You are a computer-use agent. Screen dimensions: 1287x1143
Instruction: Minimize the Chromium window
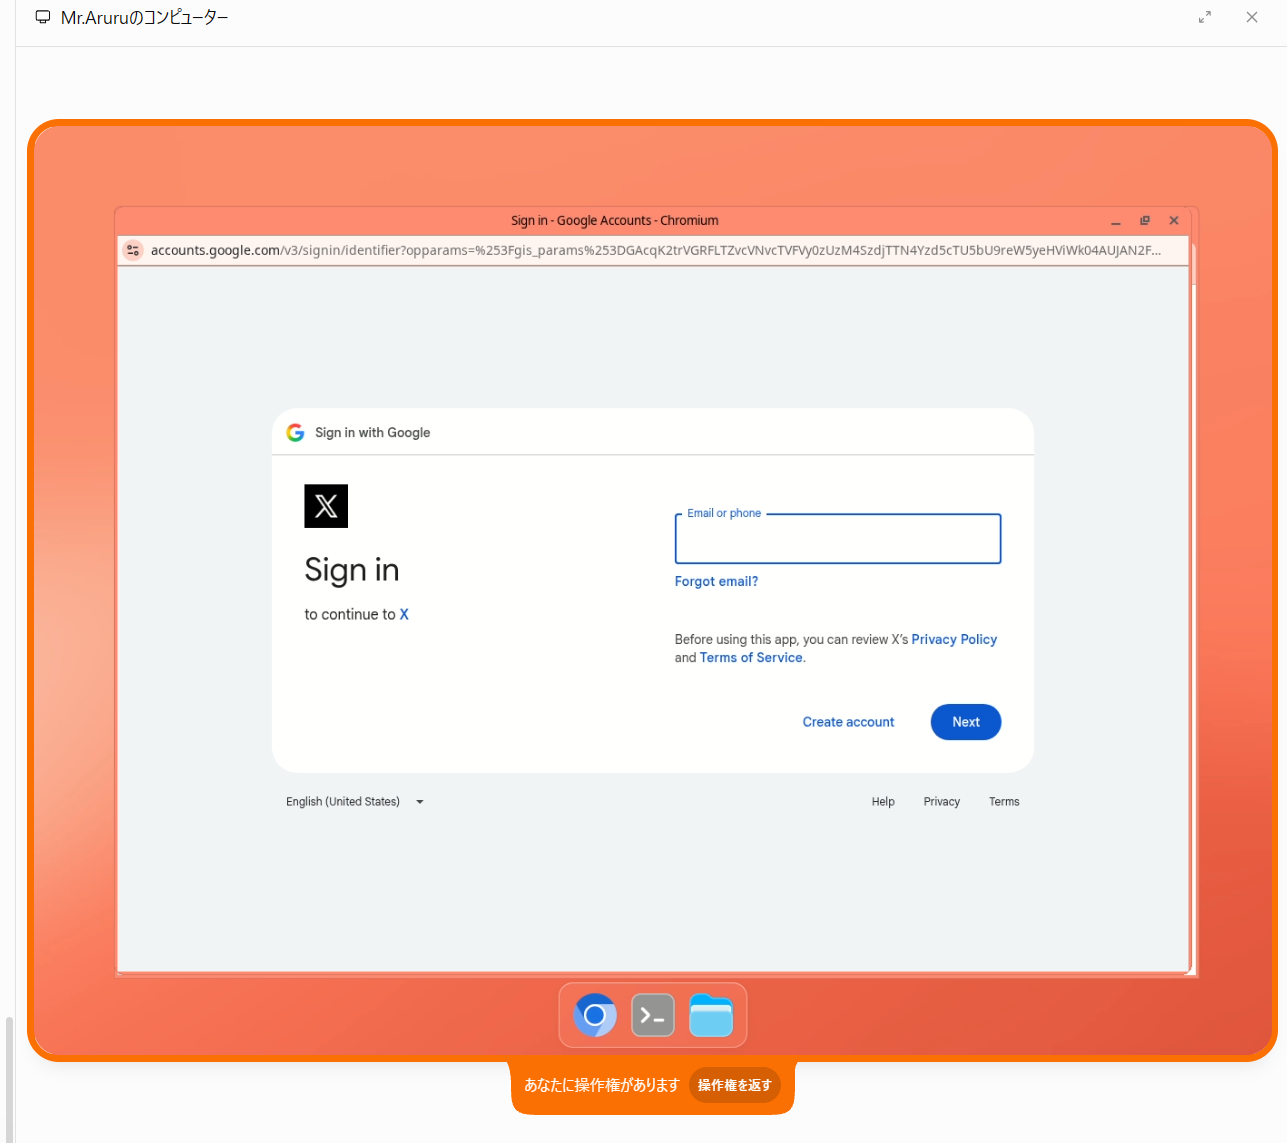click(x=1116, y=221)
